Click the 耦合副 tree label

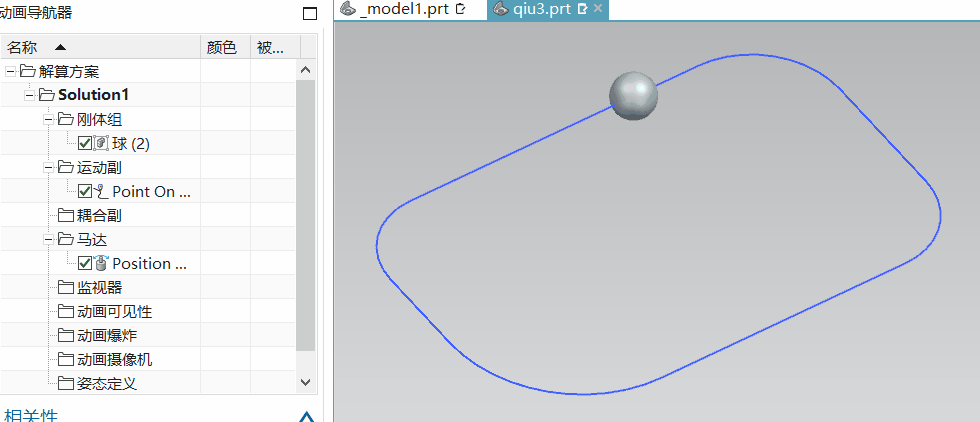click(x=99, y=216)
